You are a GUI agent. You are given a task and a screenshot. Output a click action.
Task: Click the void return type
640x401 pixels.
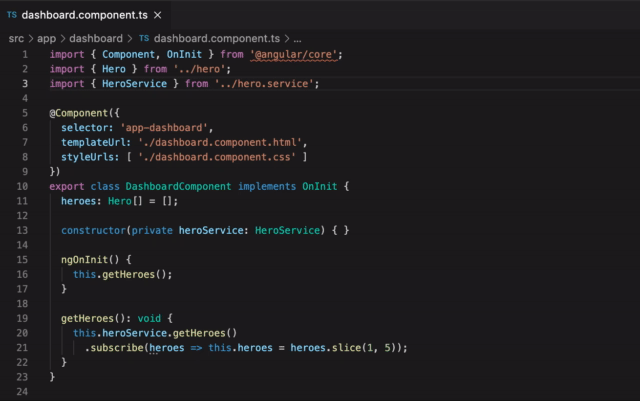[149, 319]
